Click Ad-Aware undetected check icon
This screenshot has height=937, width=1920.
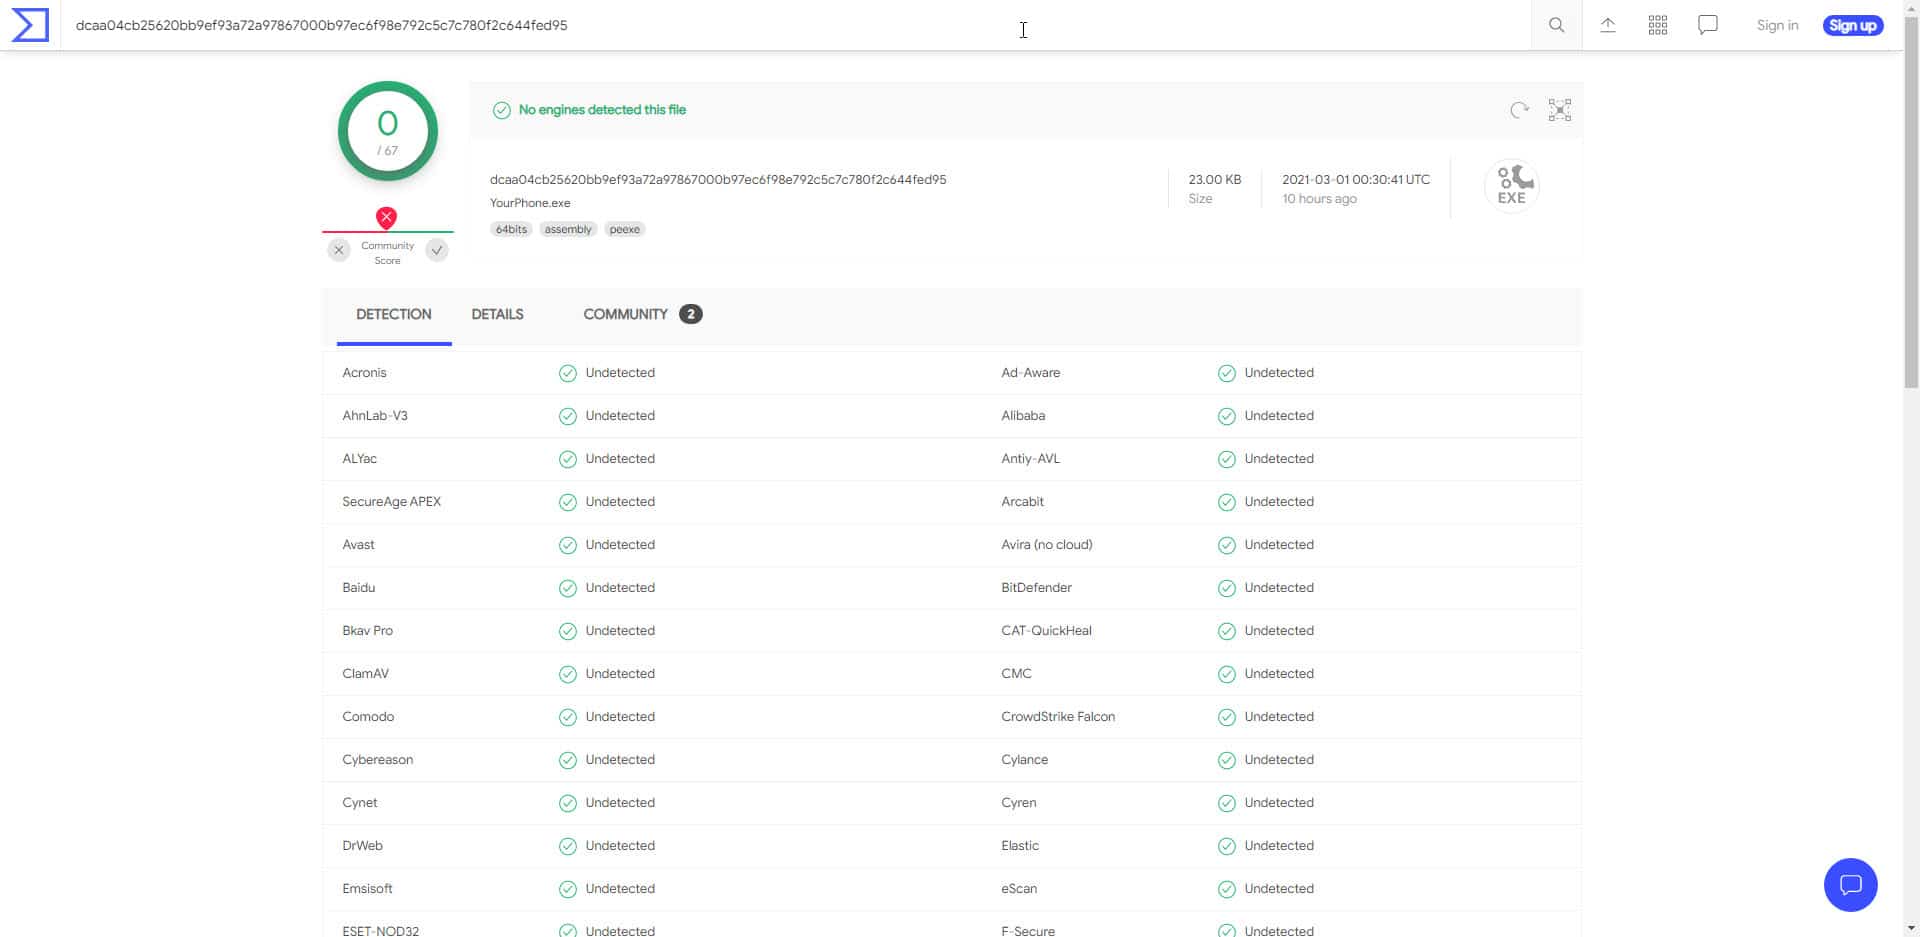[x=1226, y=373]
